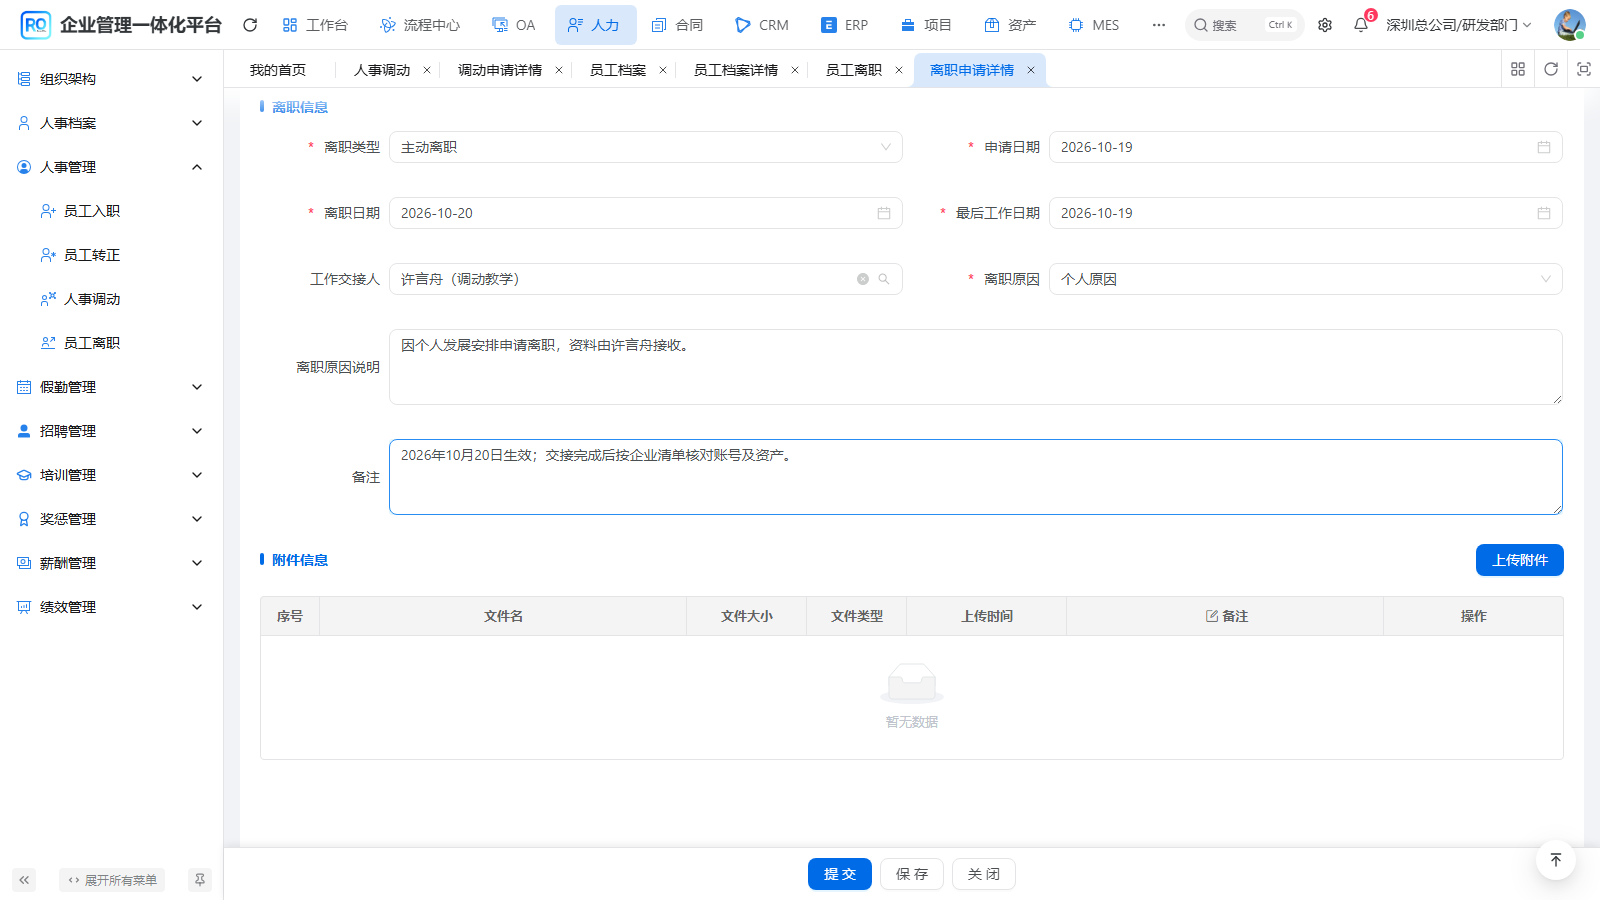Click the 备注 column header
The height and width of the screenshot is (900, 1600).
[1226, 616]
